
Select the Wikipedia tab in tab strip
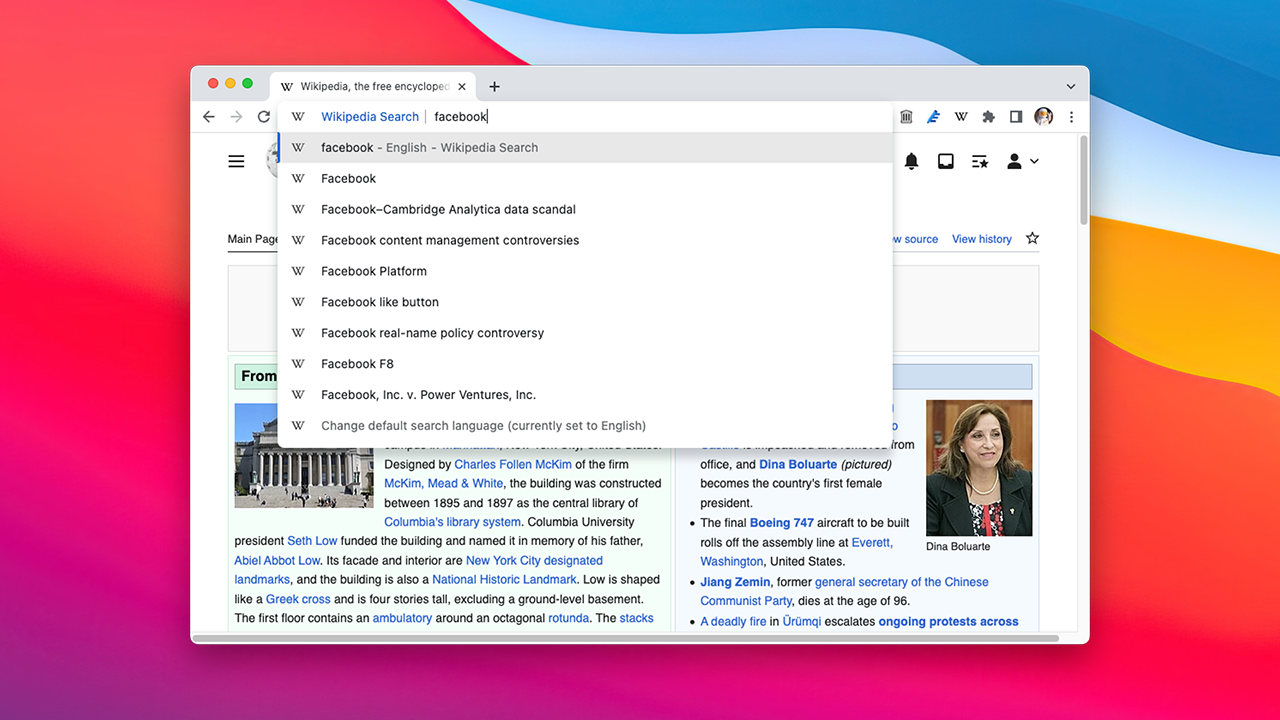[x=373, y=87]
